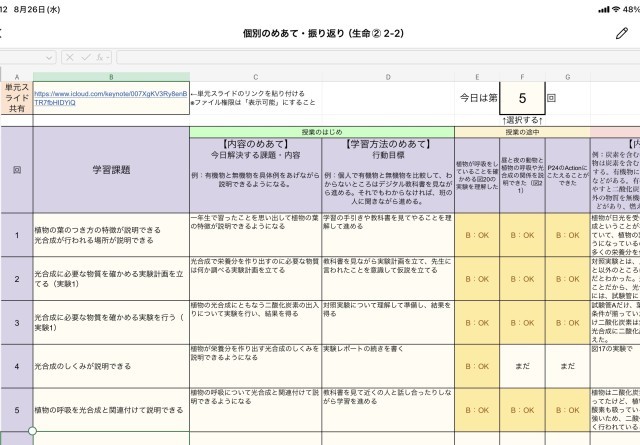The width and height of the screenshot is (640, 445).
Task: Select column G header
Action: [567, 77]
